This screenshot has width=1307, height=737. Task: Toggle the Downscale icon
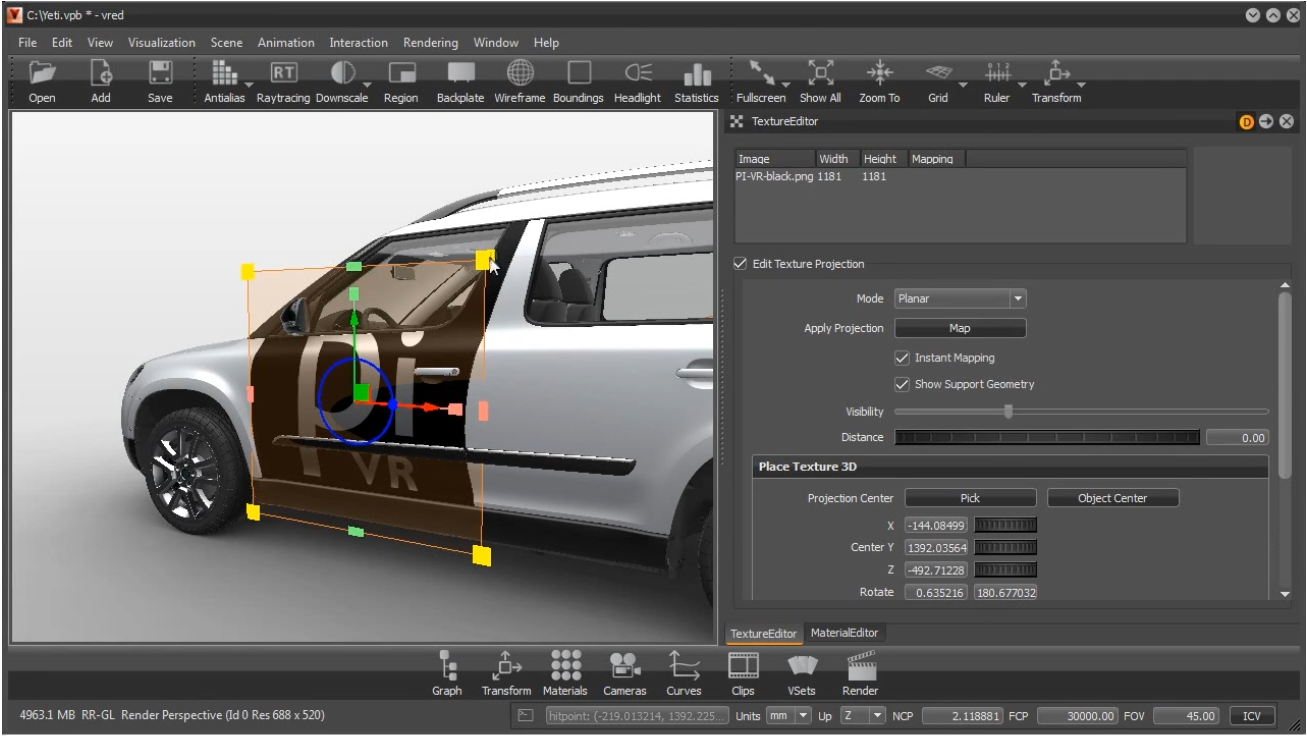click(x=343, y=74)
